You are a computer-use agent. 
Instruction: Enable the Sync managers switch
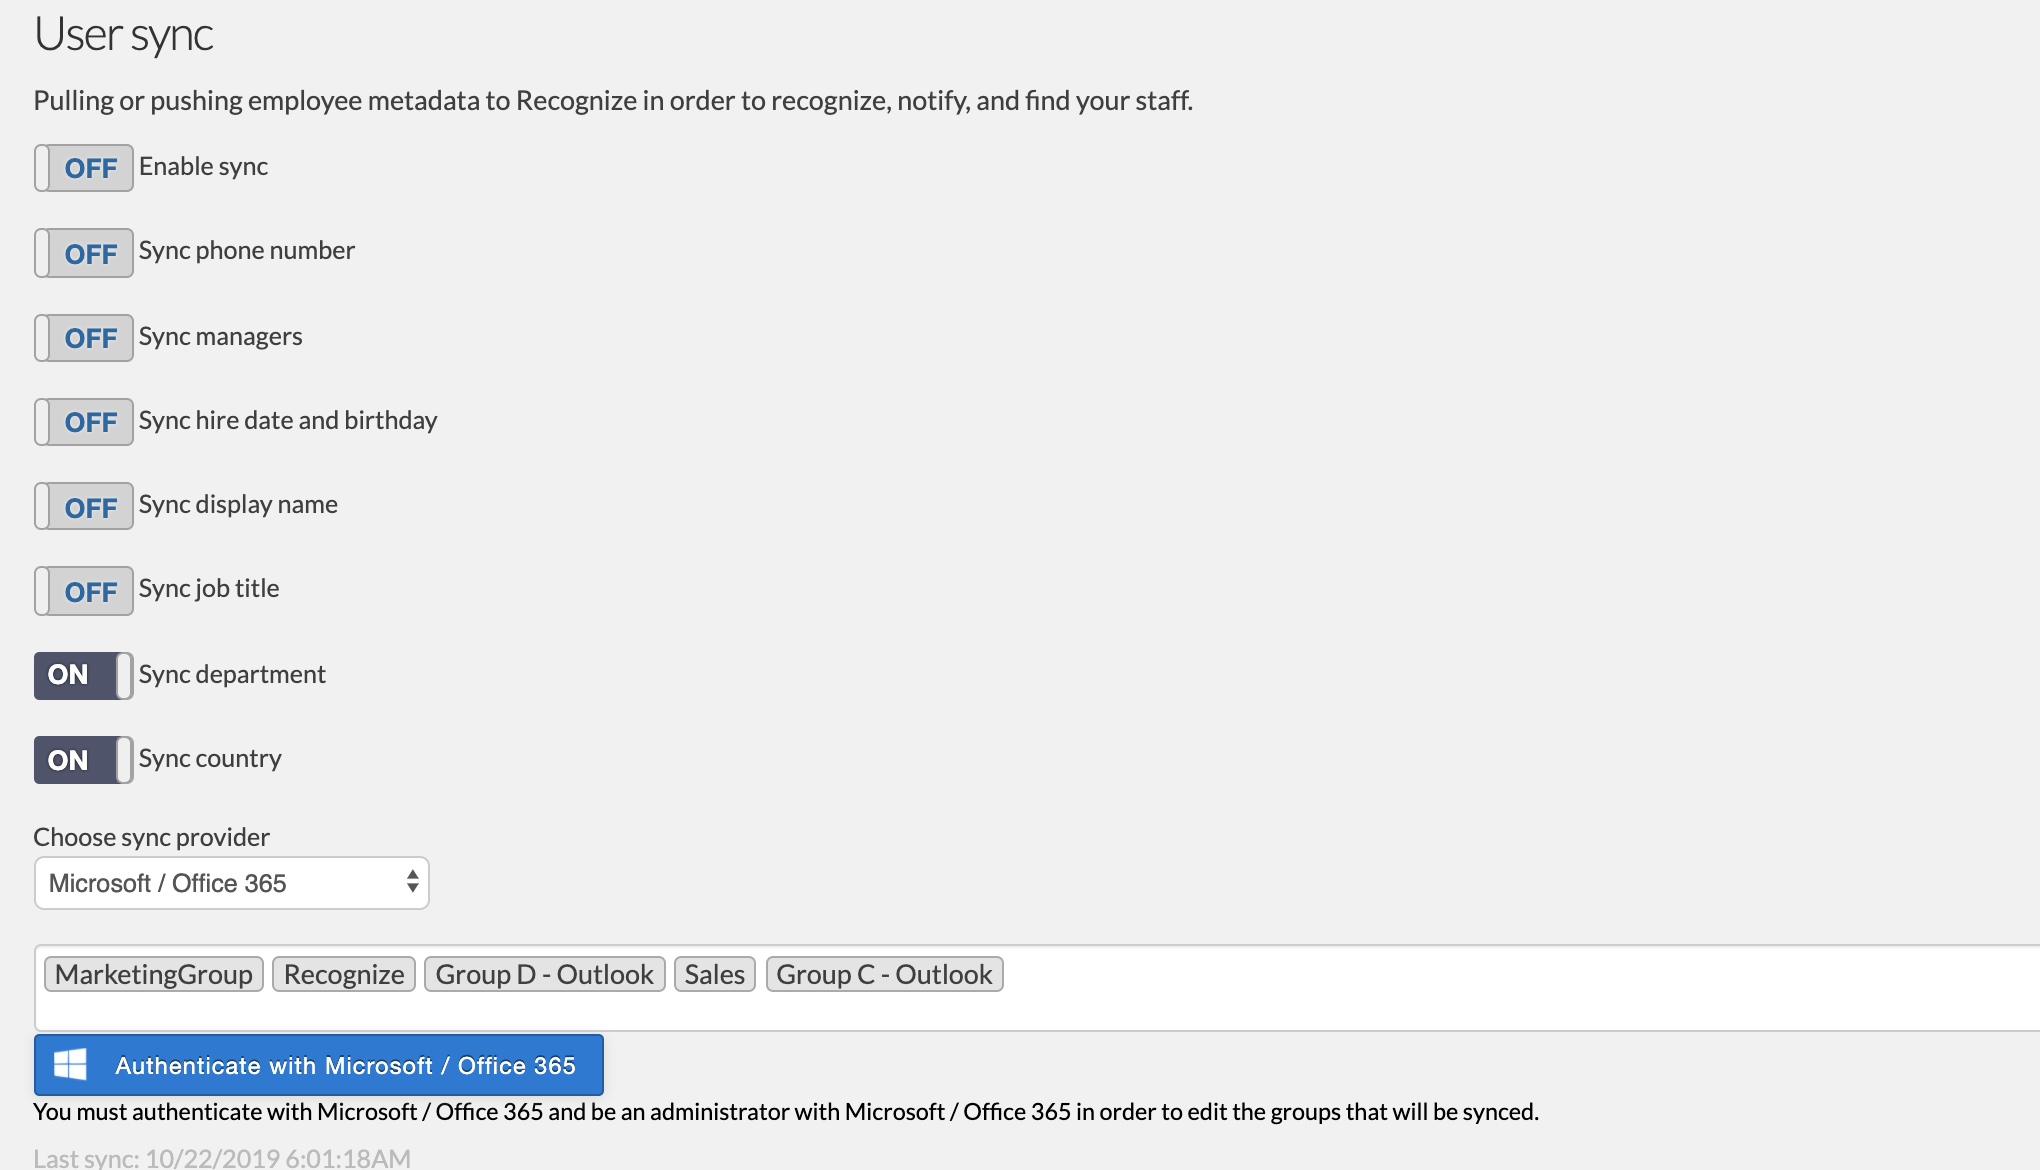tap(84, 338)
